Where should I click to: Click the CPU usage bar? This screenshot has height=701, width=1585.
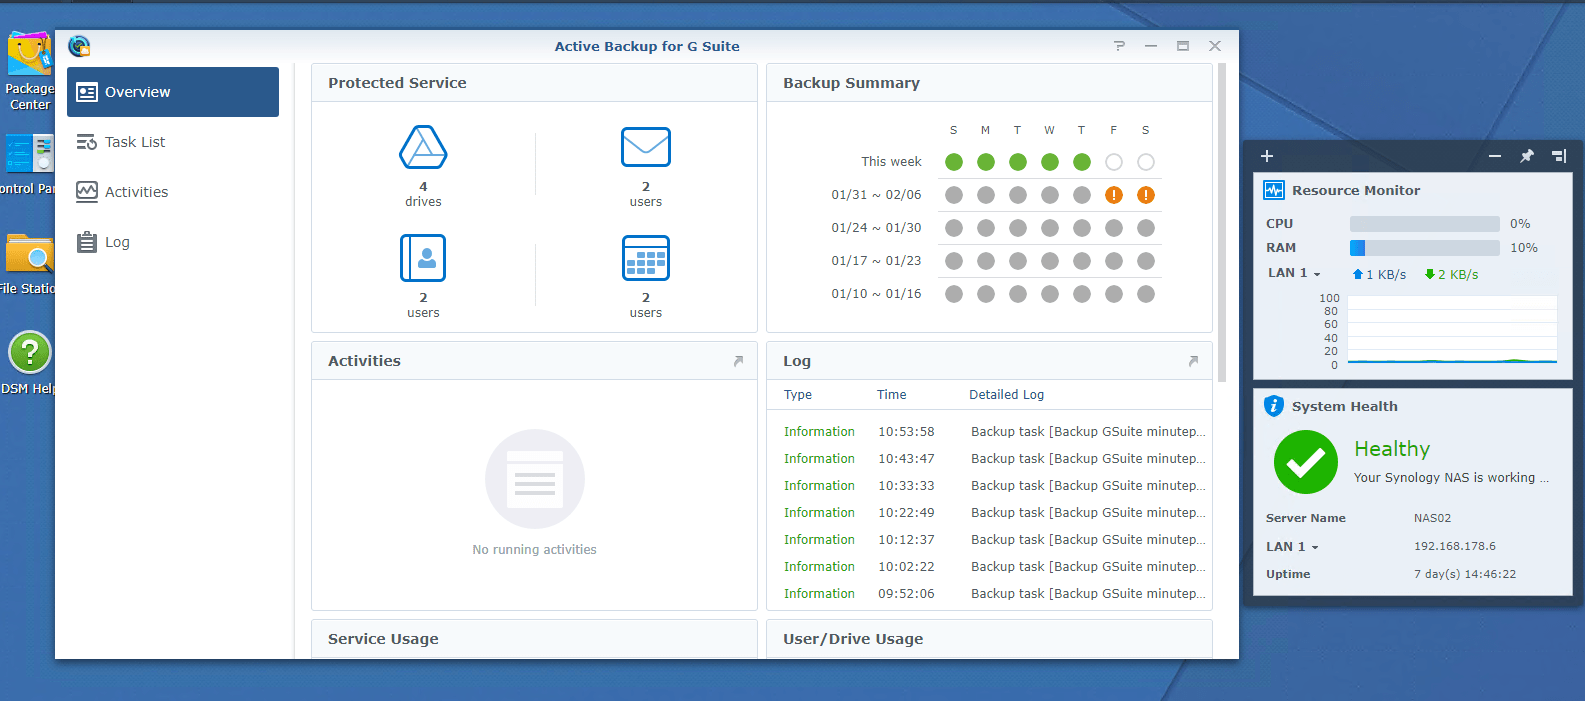(1425, 224)
